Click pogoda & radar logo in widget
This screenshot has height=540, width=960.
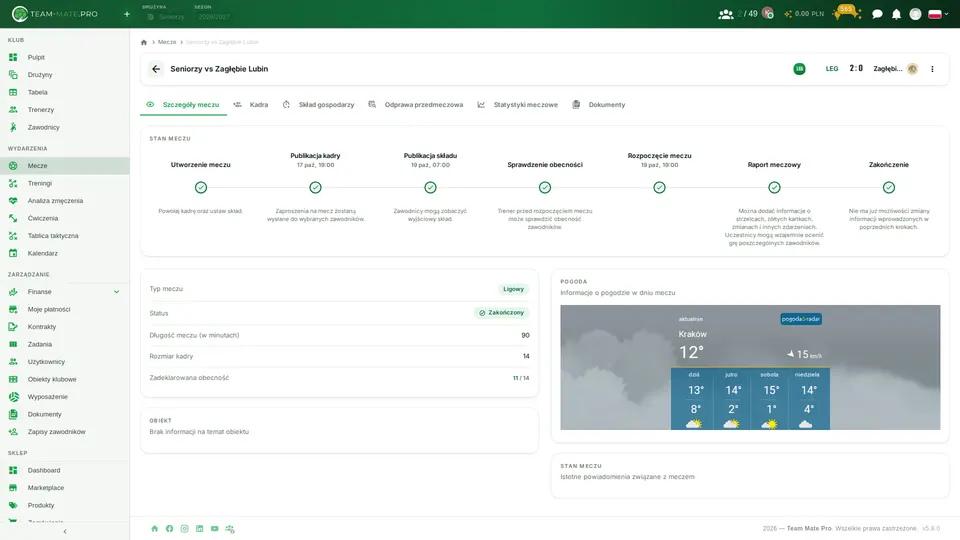coord(801,319)
